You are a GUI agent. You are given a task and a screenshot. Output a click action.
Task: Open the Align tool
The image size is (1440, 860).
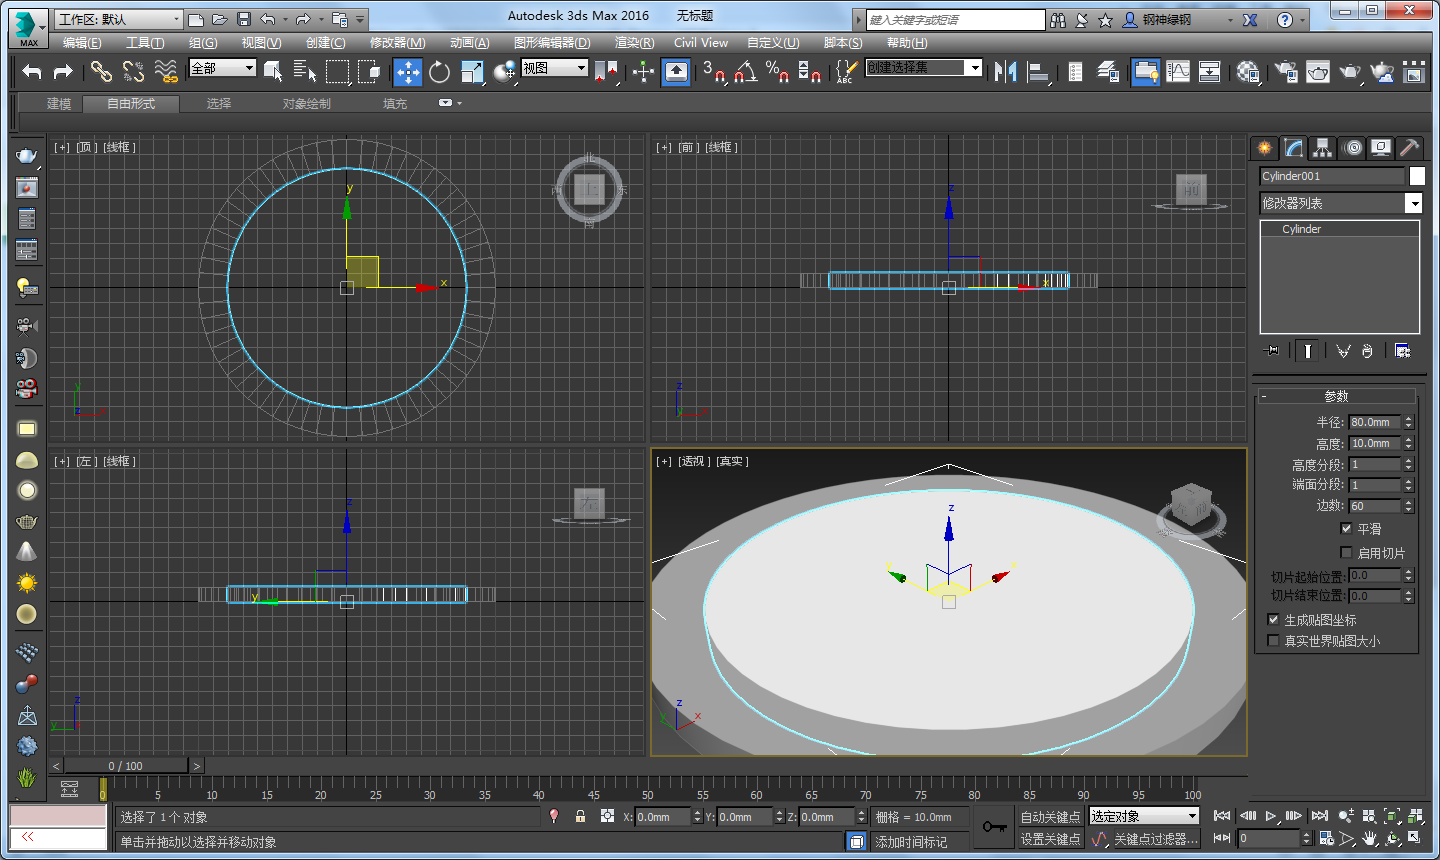tap(1038, 71)
